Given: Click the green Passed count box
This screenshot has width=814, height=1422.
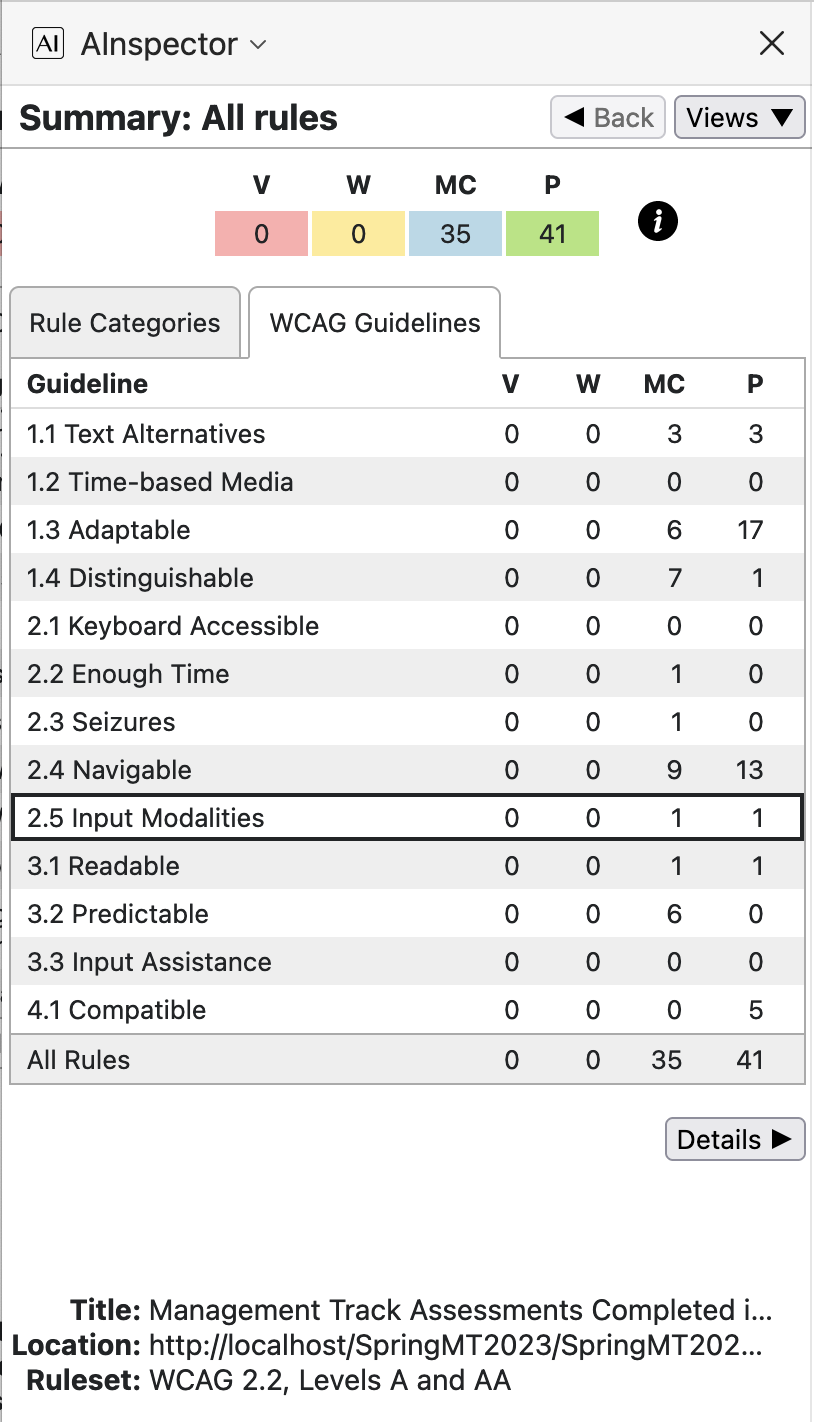Looking at the screenshot, I should (x=552, y=234).
